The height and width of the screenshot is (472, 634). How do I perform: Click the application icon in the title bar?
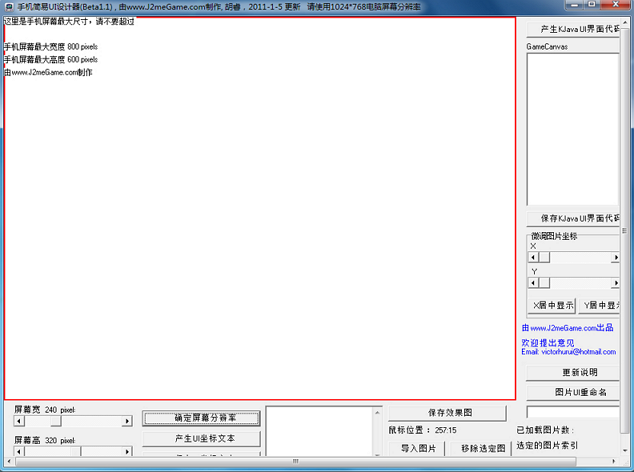pos(9,7)
